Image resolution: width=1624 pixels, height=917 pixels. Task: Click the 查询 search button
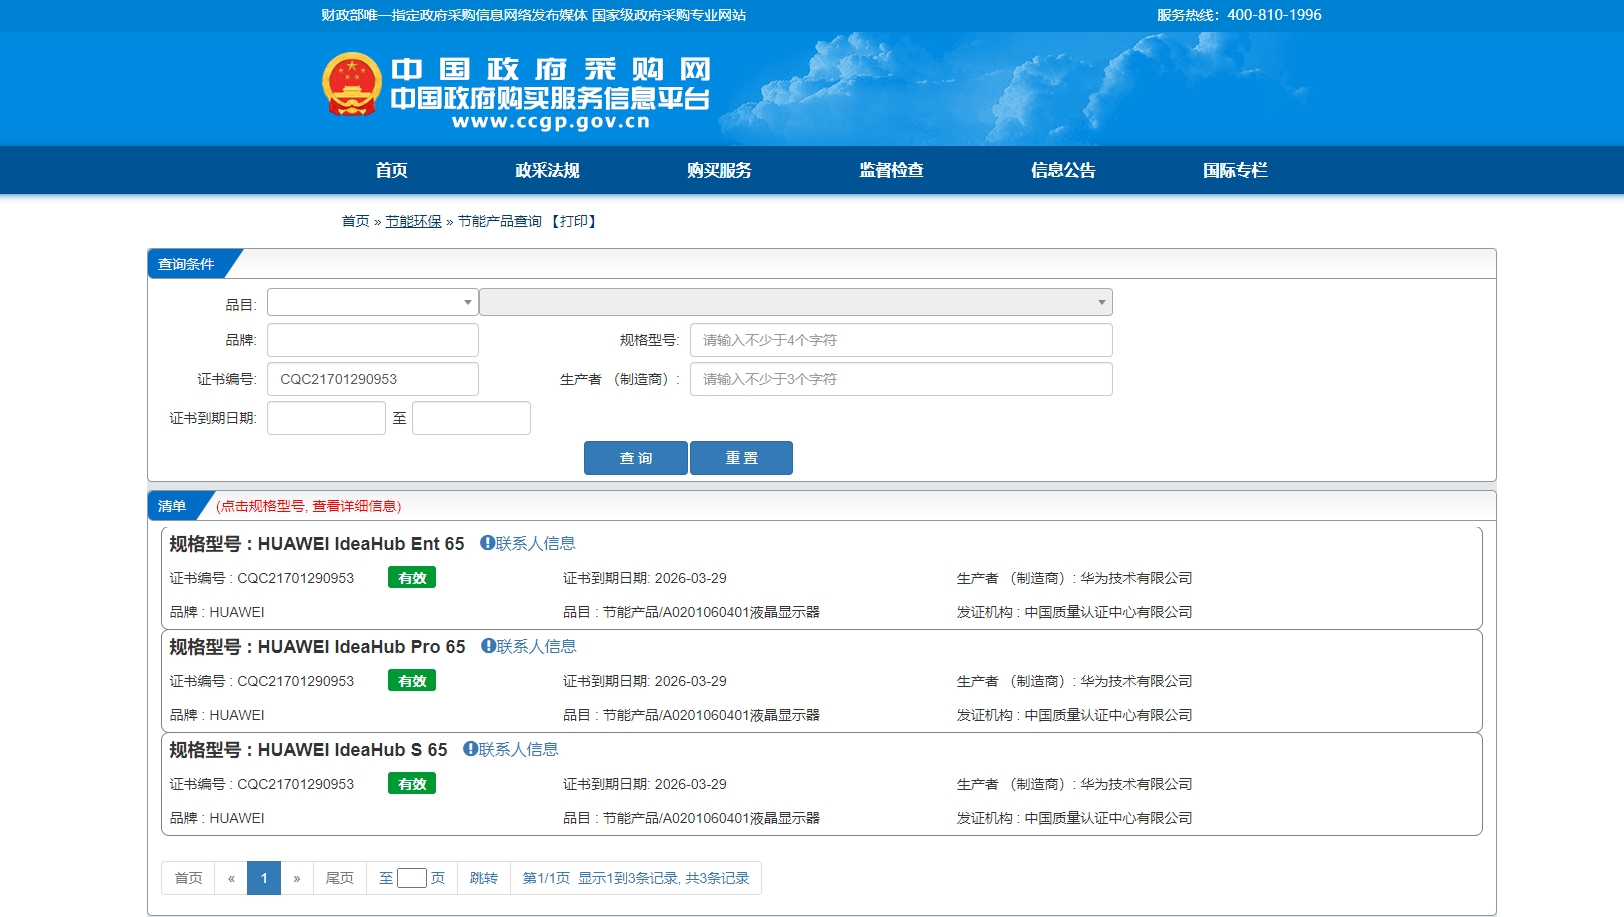636,458
